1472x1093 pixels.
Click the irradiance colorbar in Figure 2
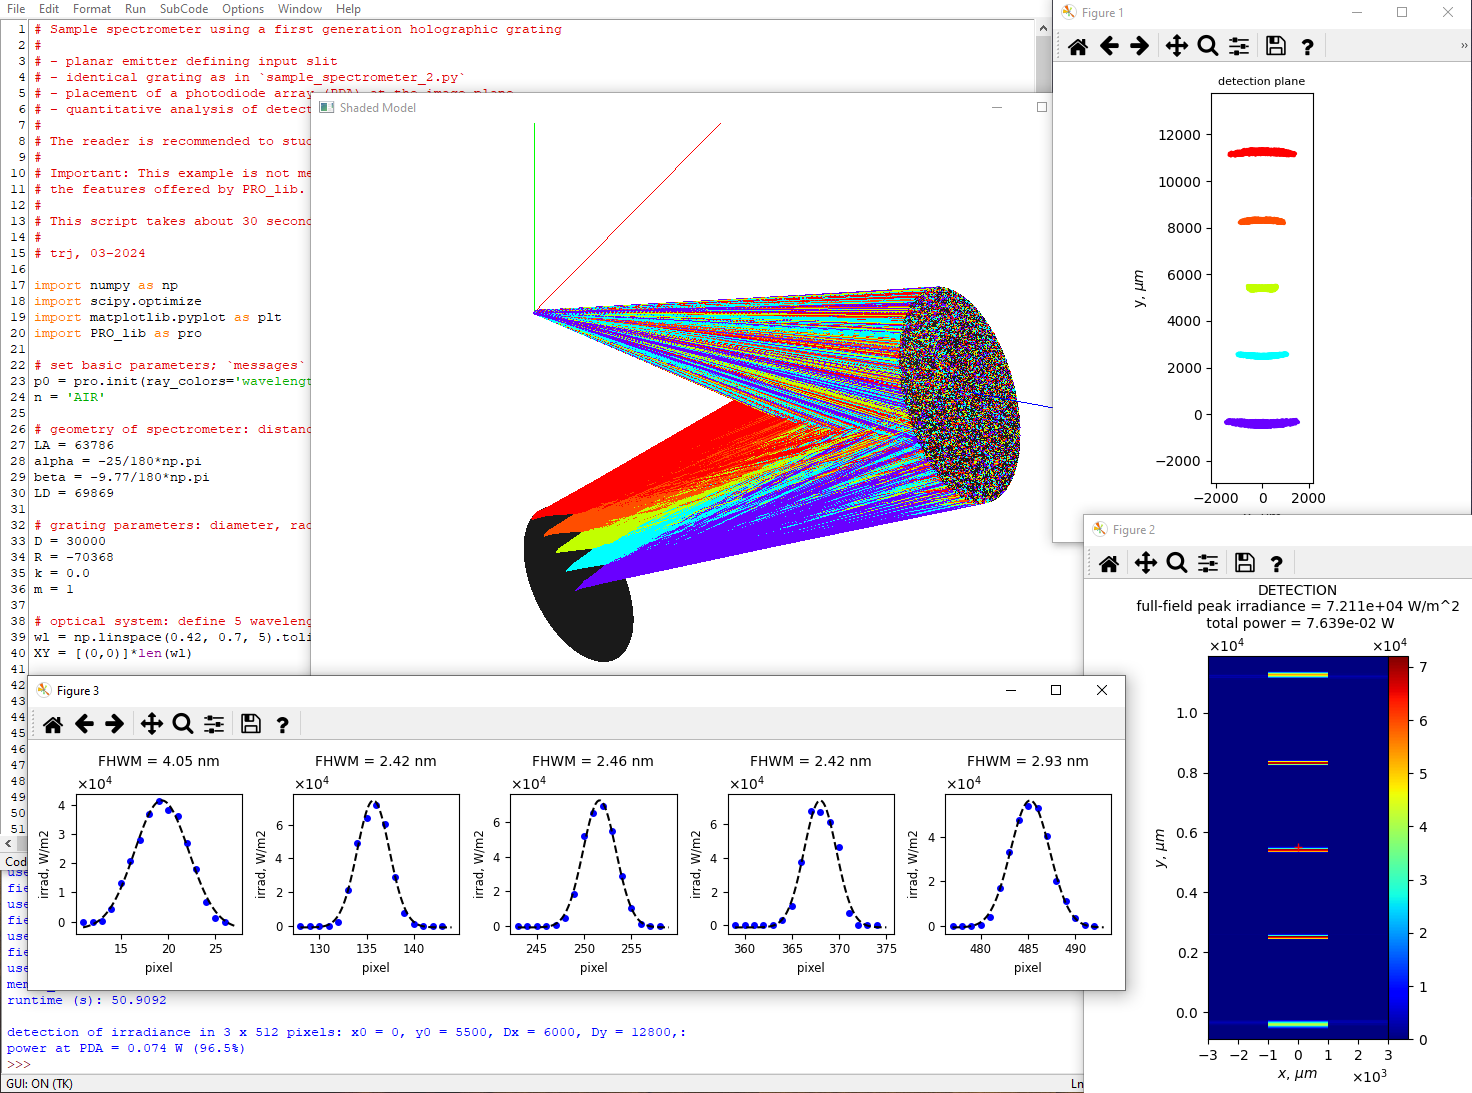[1398, 848]
